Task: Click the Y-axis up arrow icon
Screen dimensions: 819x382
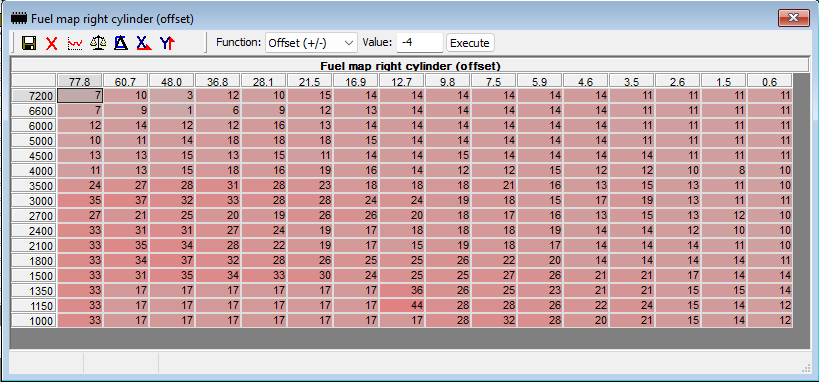Action: pos(167,43)
